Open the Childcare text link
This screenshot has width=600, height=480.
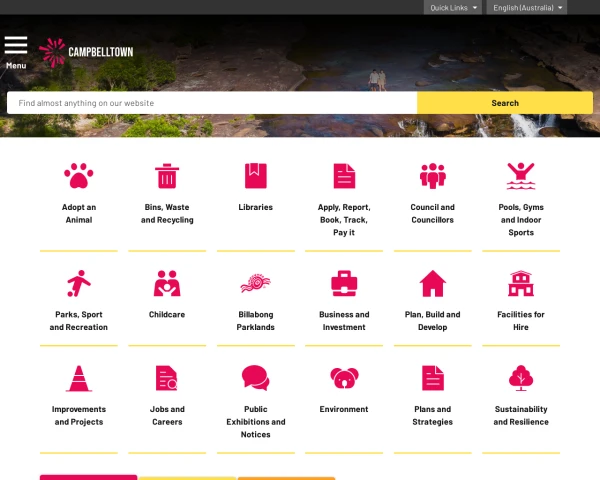[x=167, y=315]
